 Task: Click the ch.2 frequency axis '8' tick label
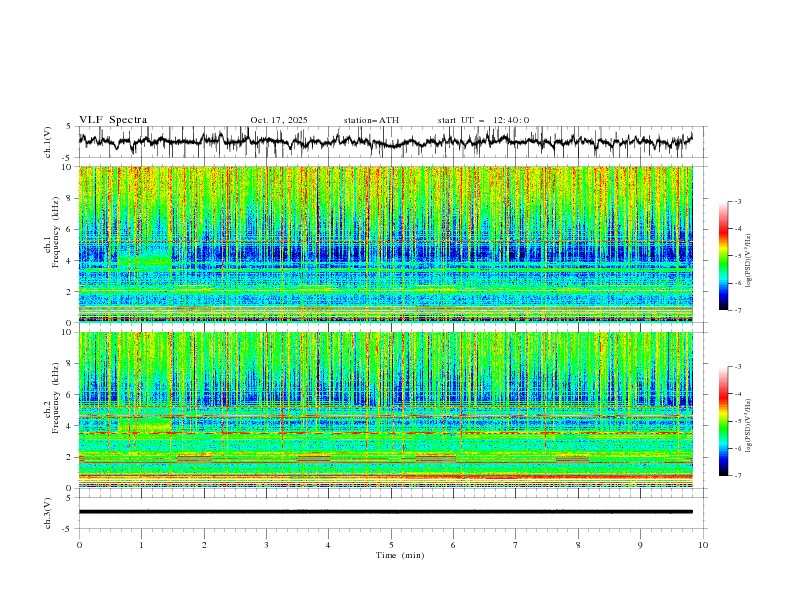coord(71,364)
